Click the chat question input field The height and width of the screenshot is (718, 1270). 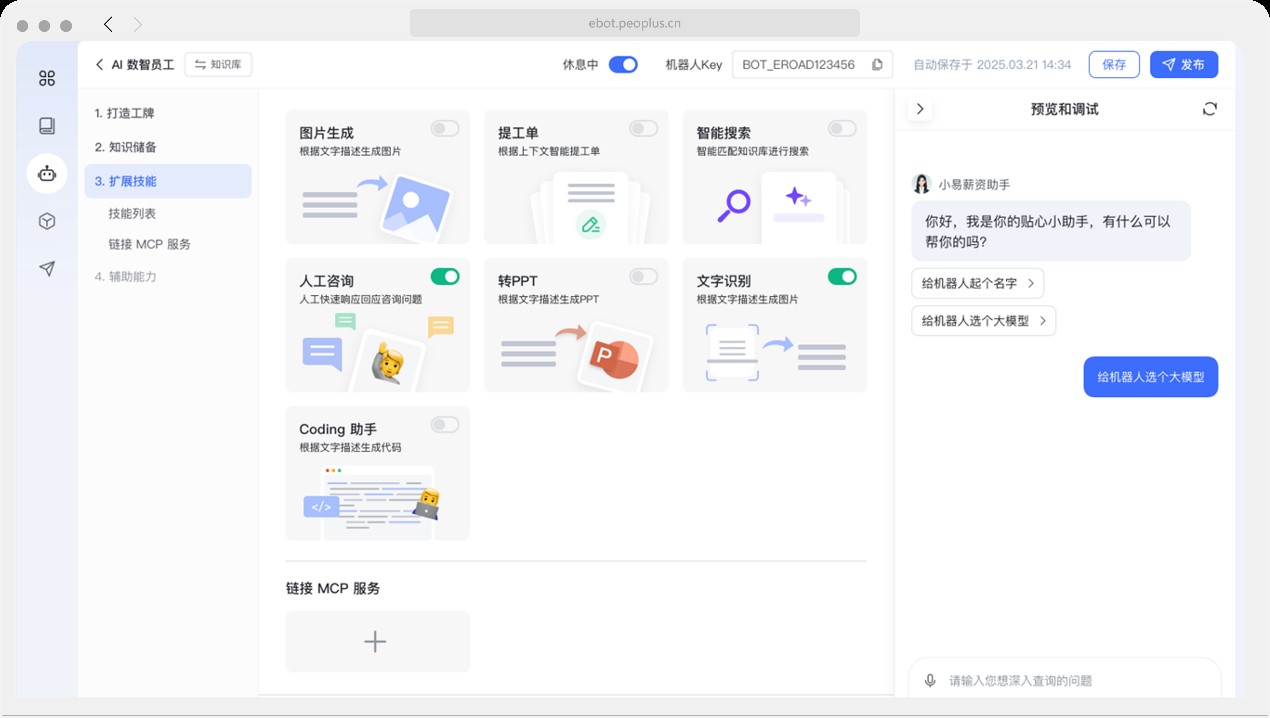coord(1060,680)
